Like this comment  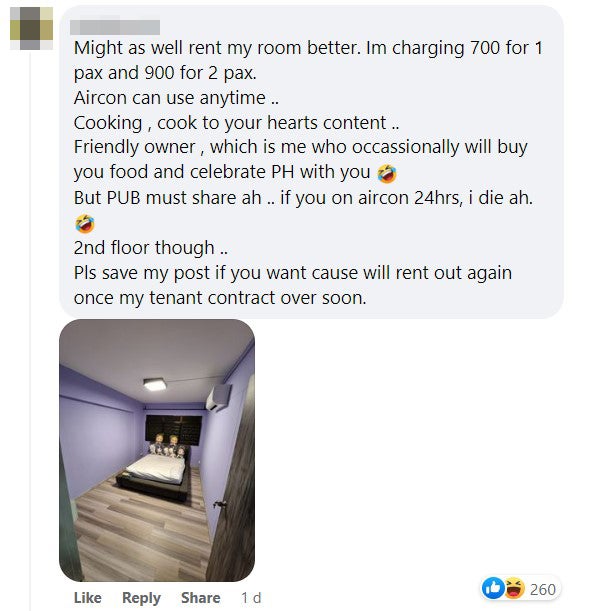click(x=88, y=597)
